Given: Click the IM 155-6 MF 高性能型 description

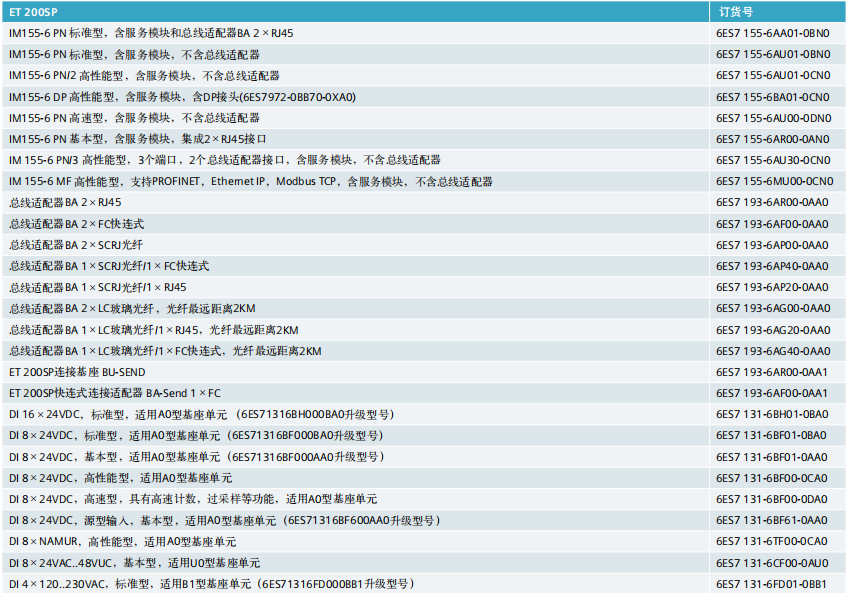Looking at the screenshot, I should [x=251, y=181].
